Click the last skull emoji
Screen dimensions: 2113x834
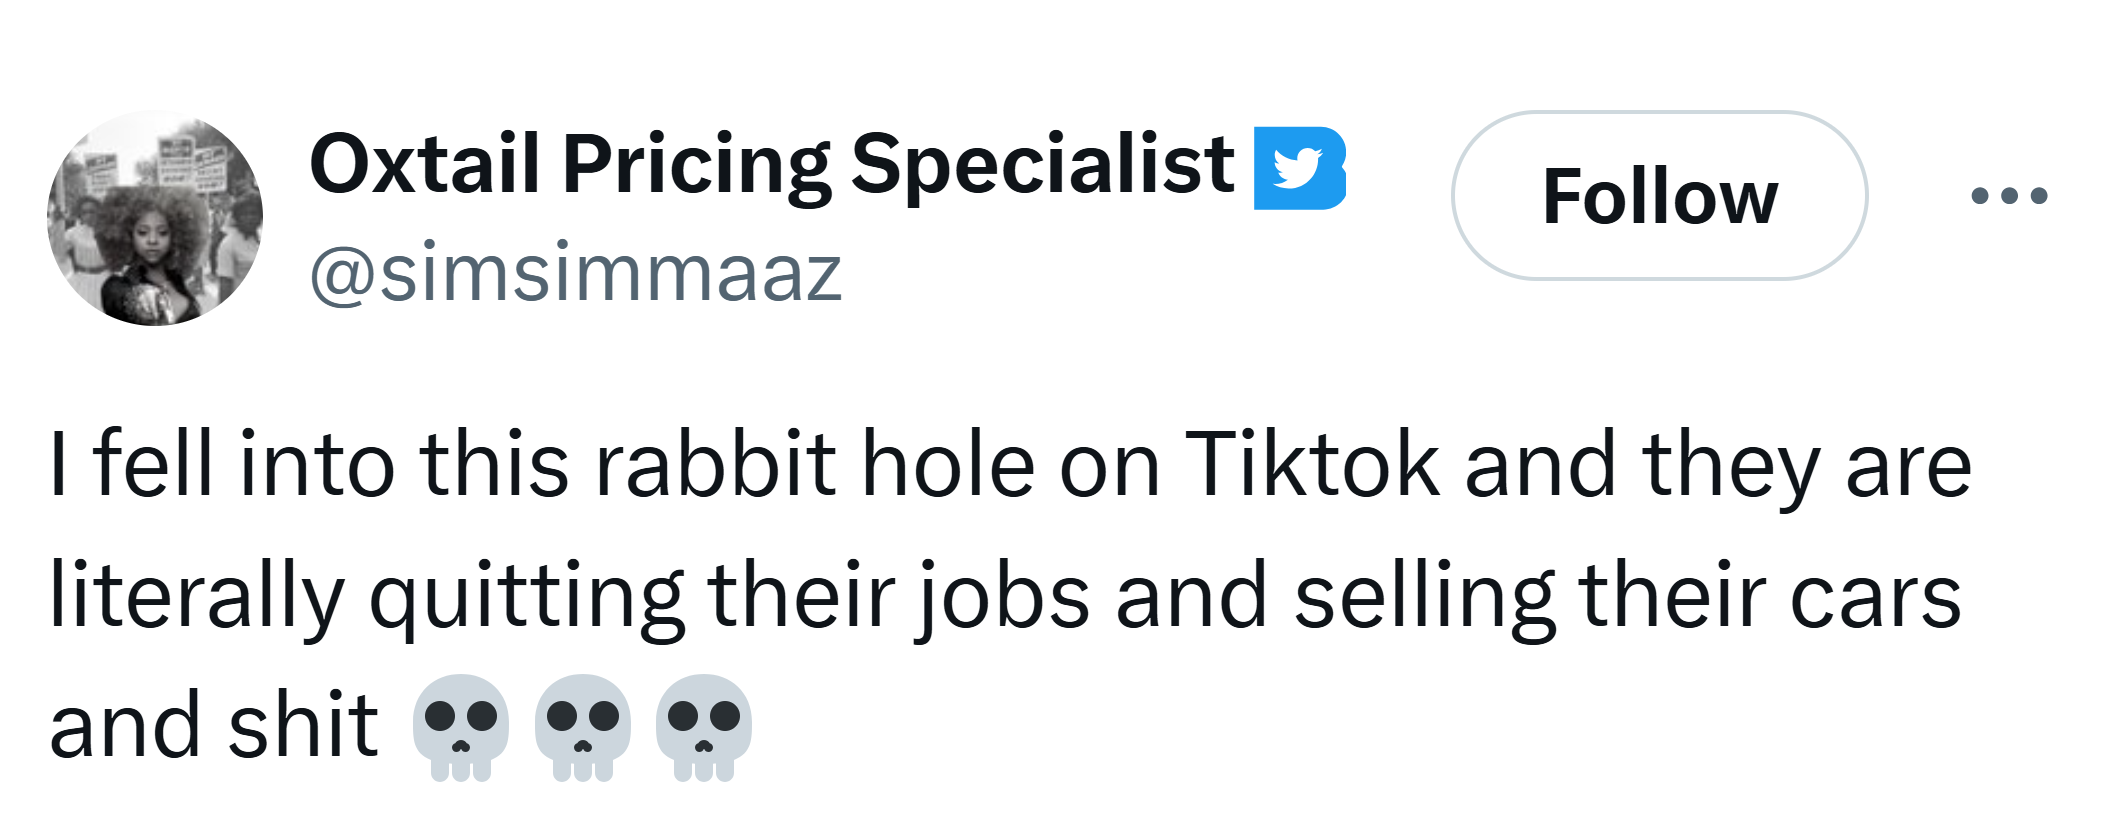coord(703,727)
